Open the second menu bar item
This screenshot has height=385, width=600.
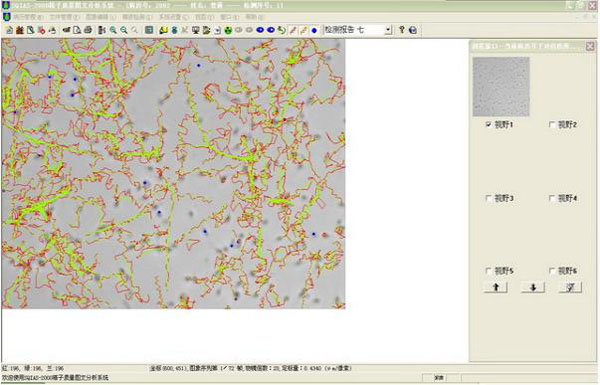[x=64, y=17]
